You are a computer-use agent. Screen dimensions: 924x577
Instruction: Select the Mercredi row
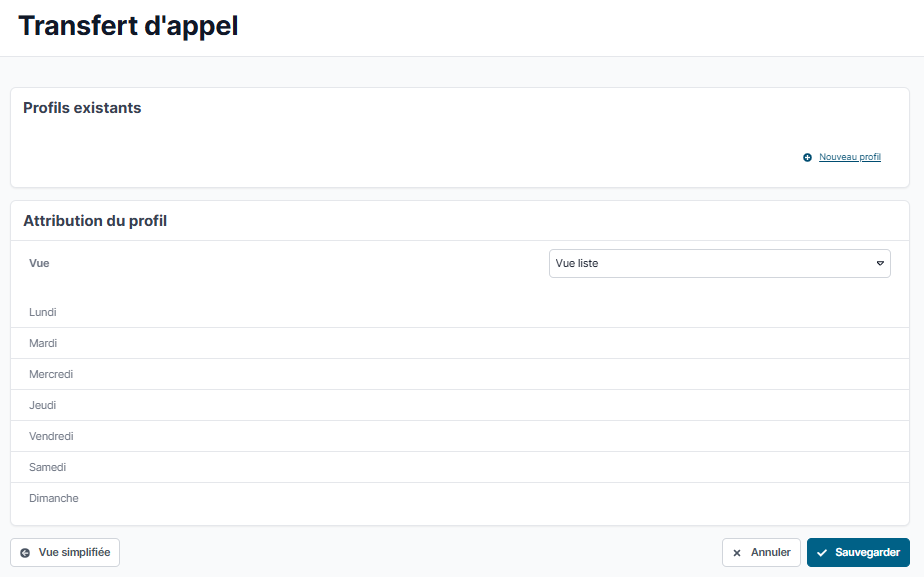[51, 374]
